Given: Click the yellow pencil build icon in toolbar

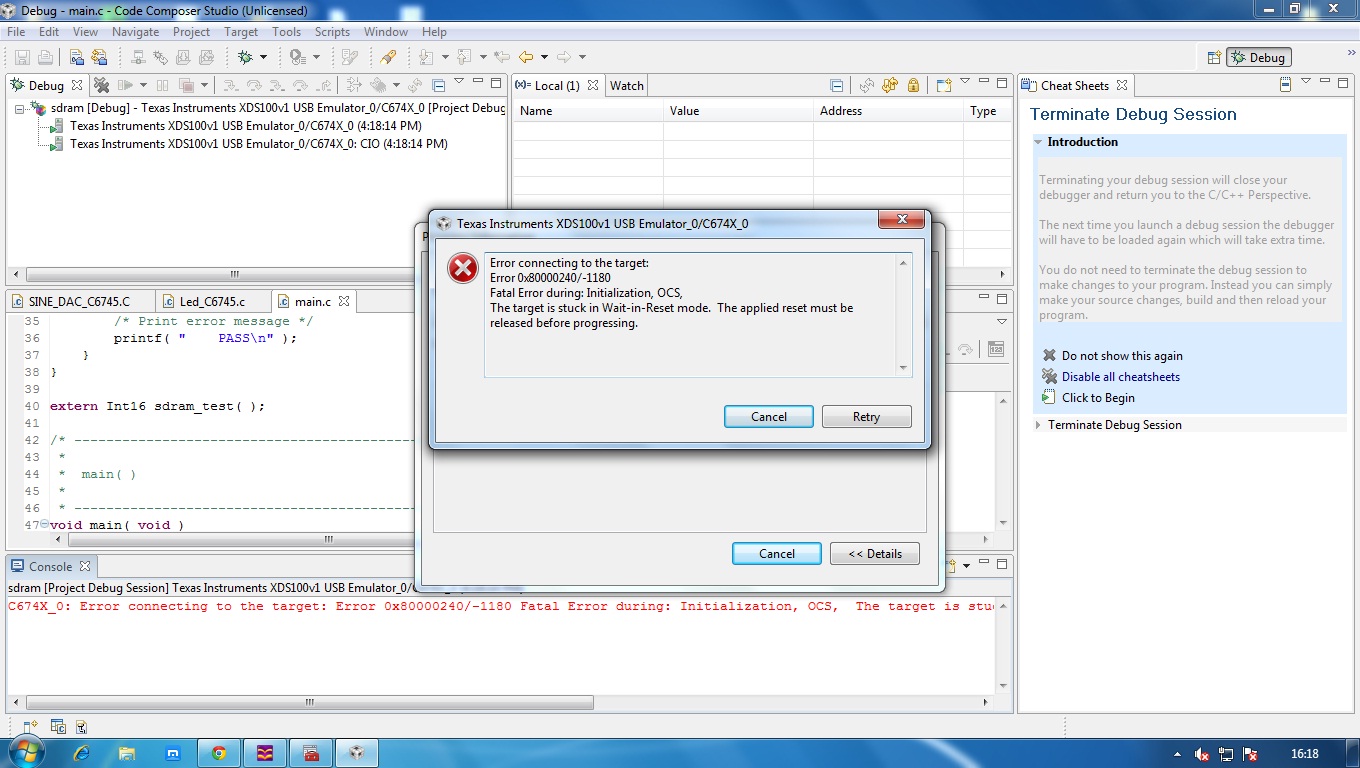Looking at the screenshot, I should [x=389, y=58].
